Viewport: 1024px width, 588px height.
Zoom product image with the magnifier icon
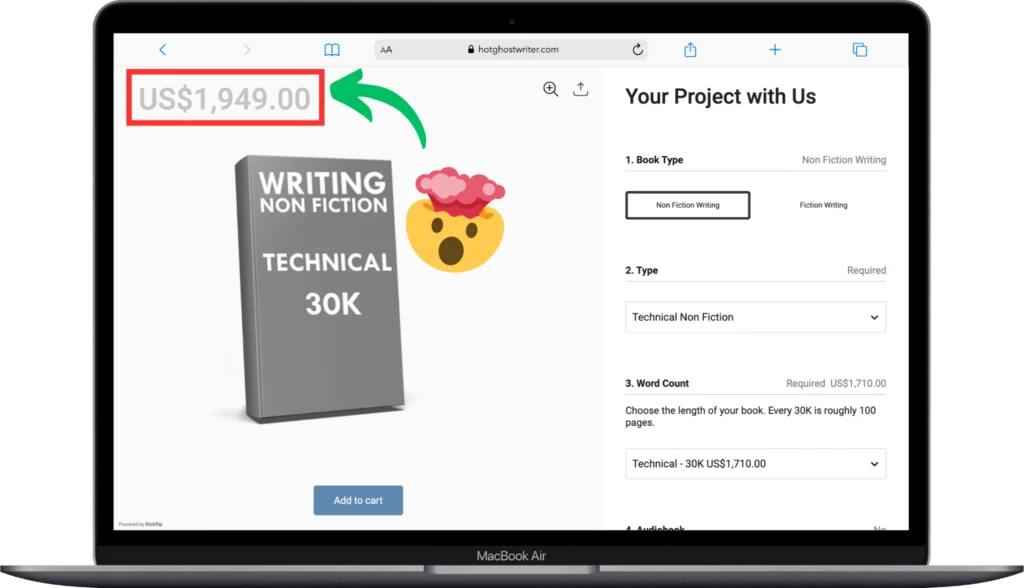pos(551,90)
